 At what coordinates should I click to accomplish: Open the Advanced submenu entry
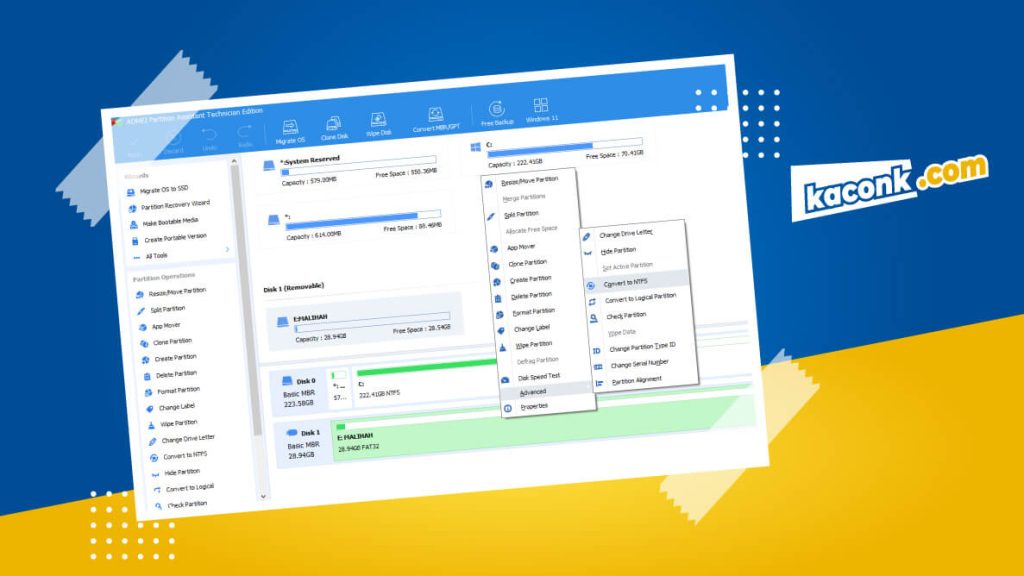coord(546,392)
